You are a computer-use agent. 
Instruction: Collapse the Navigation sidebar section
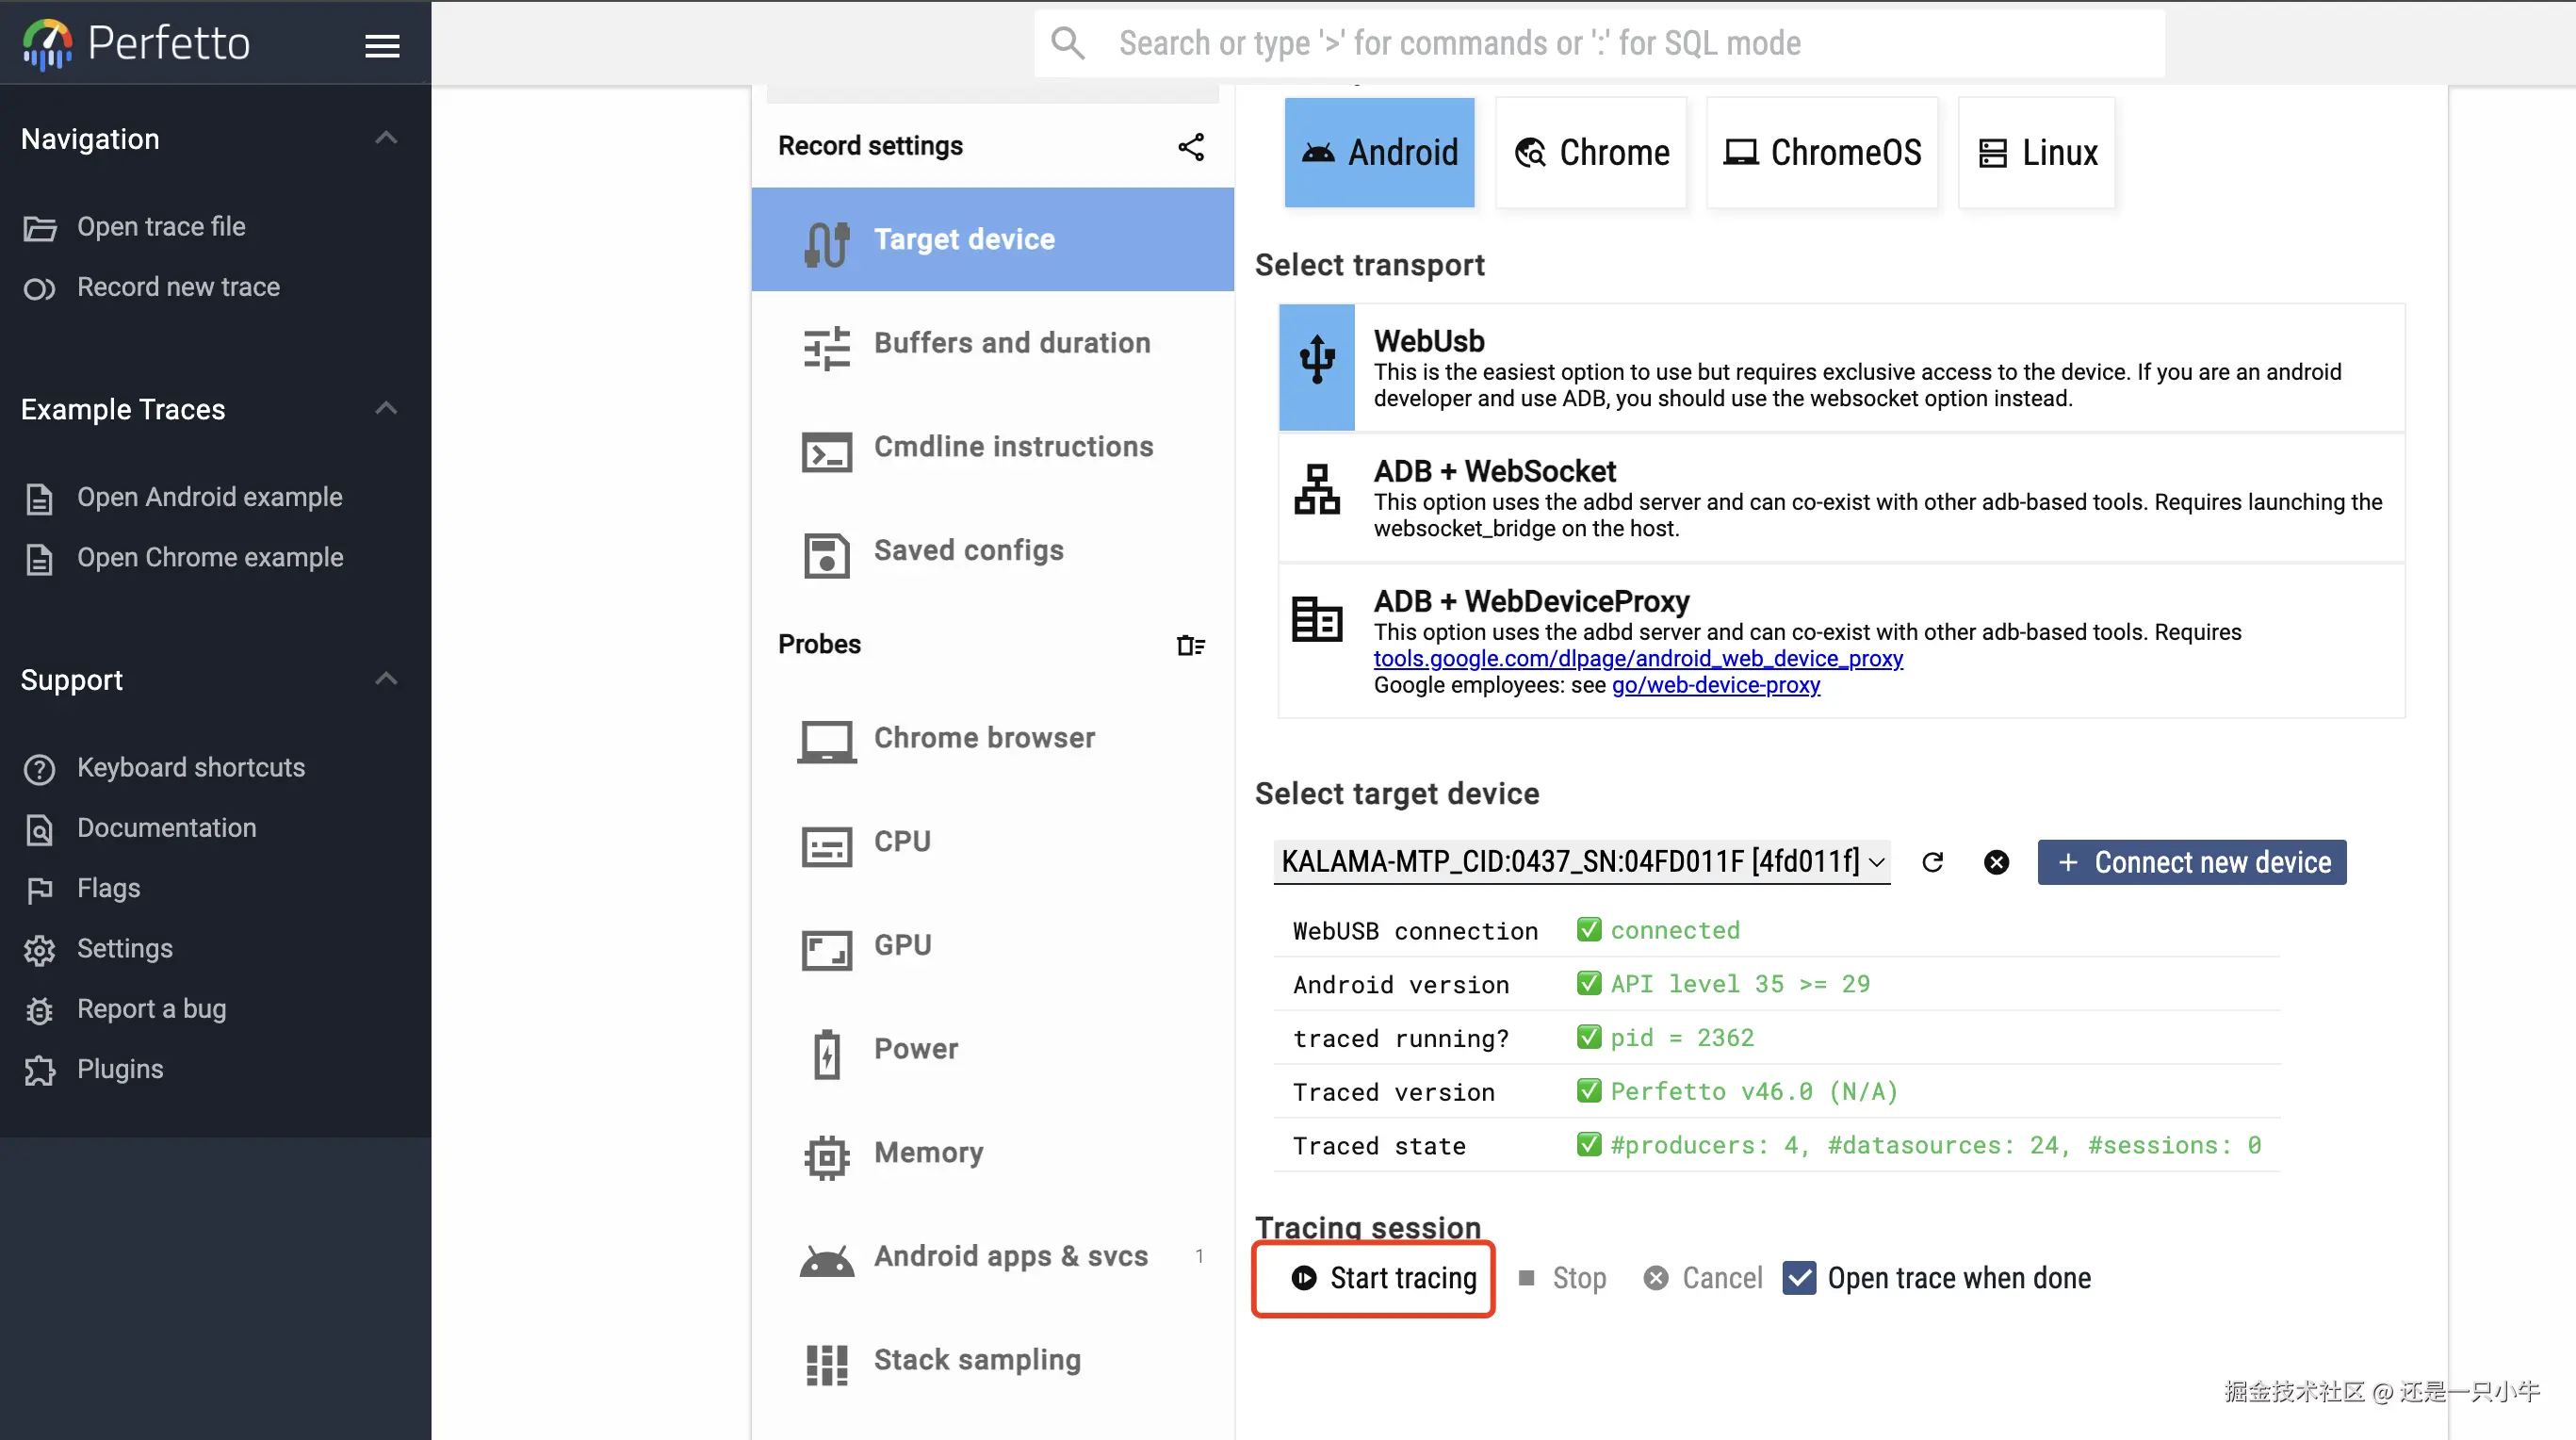pyautogui.click(x=386, y=138)
